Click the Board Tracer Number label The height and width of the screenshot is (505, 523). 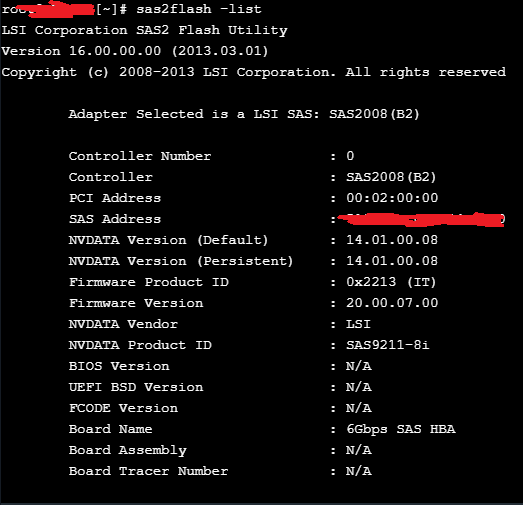tap(148, 471)
